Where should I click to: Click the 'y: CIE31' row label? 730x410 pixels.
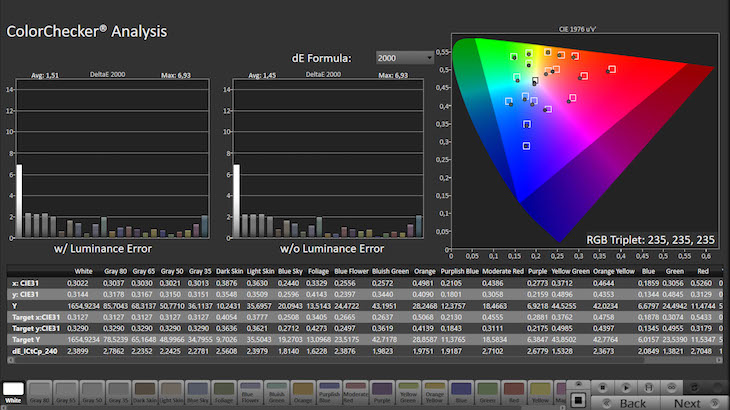click(25, 295)
